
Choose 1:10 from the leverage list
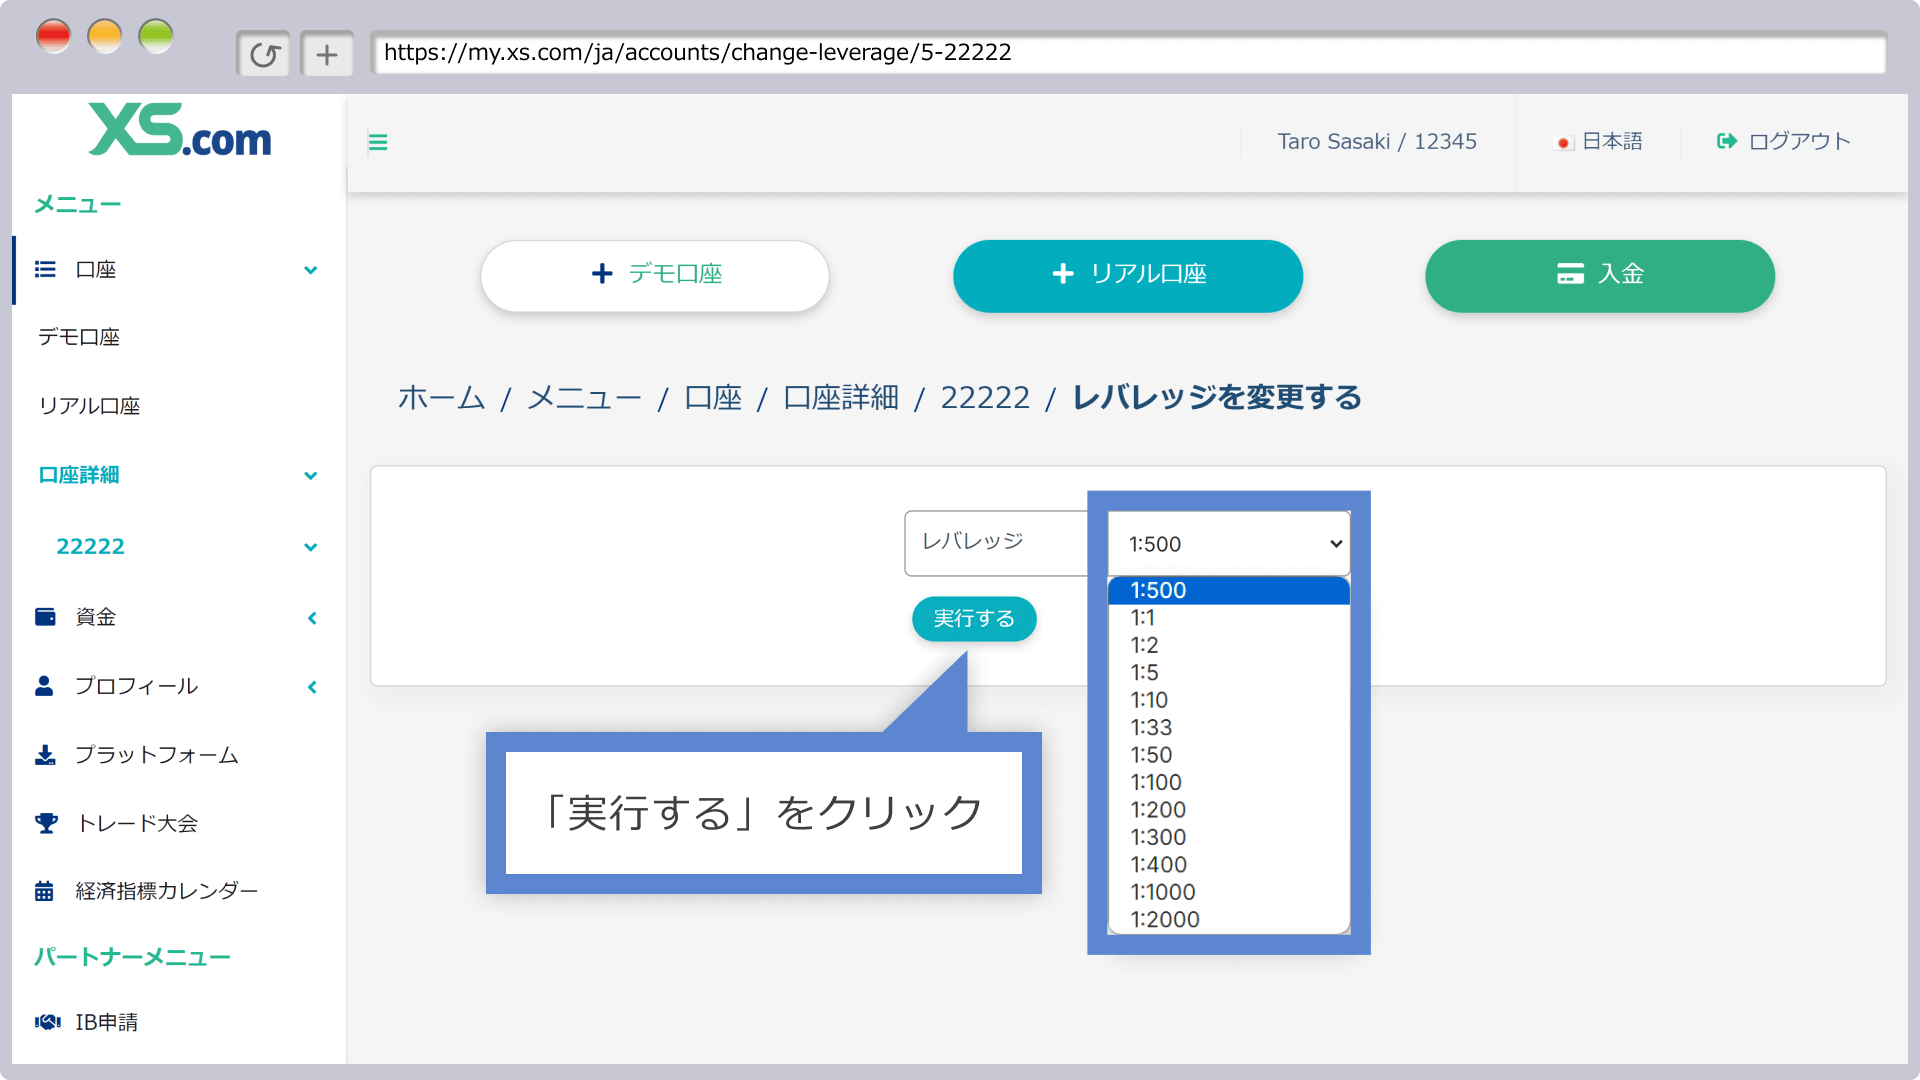(1229, 700)
